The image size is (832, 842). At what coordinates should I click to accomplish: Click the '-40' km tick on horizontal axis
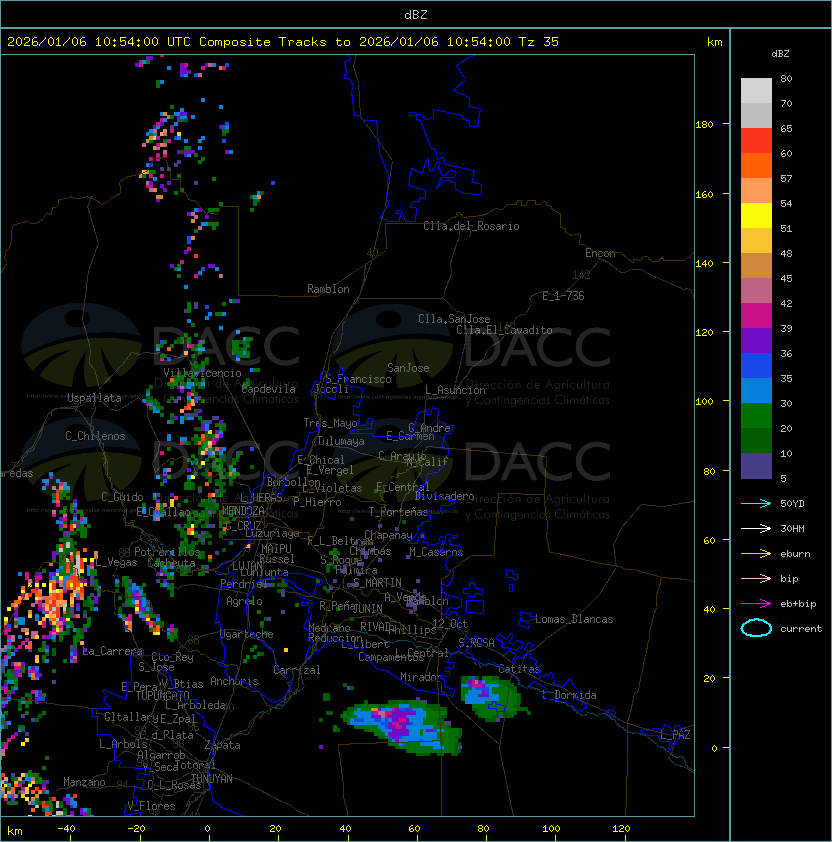pos(66,829)
